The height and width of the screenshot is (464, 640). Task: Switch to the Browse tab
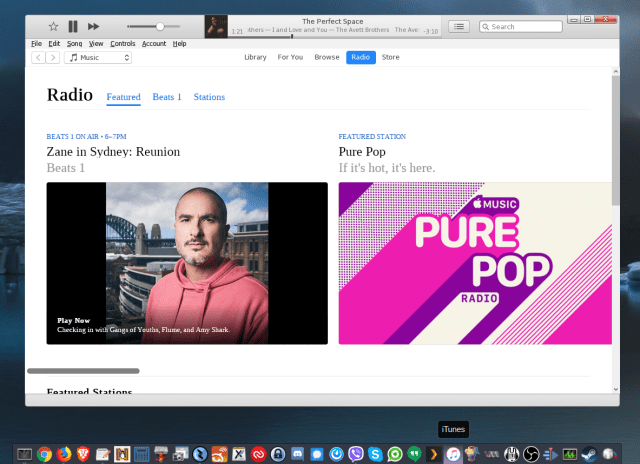(x=327, y=58)
